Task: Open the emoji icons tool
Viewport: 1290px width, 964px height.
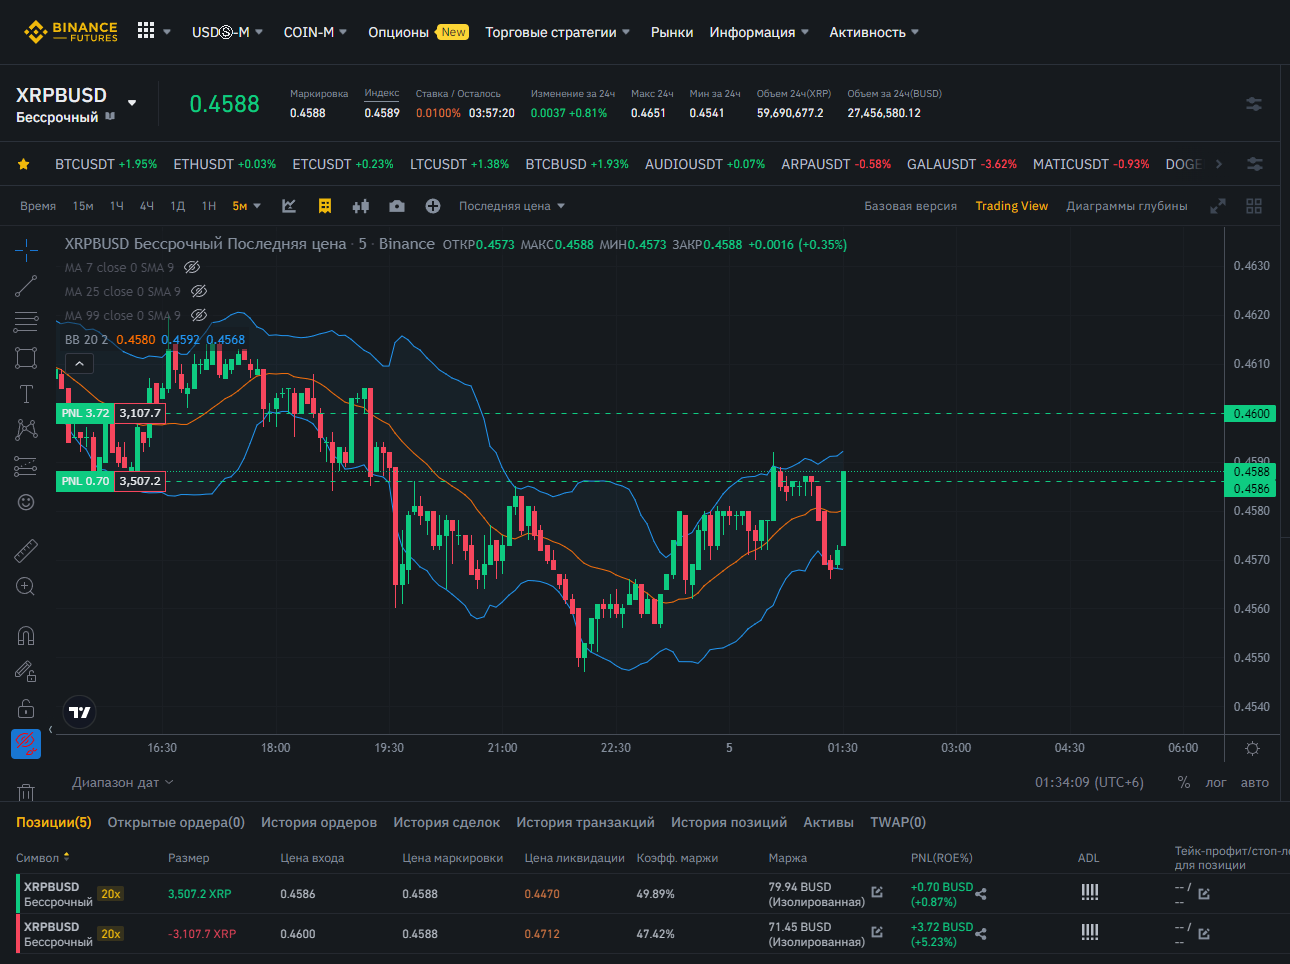Action: tap(26, 502)
